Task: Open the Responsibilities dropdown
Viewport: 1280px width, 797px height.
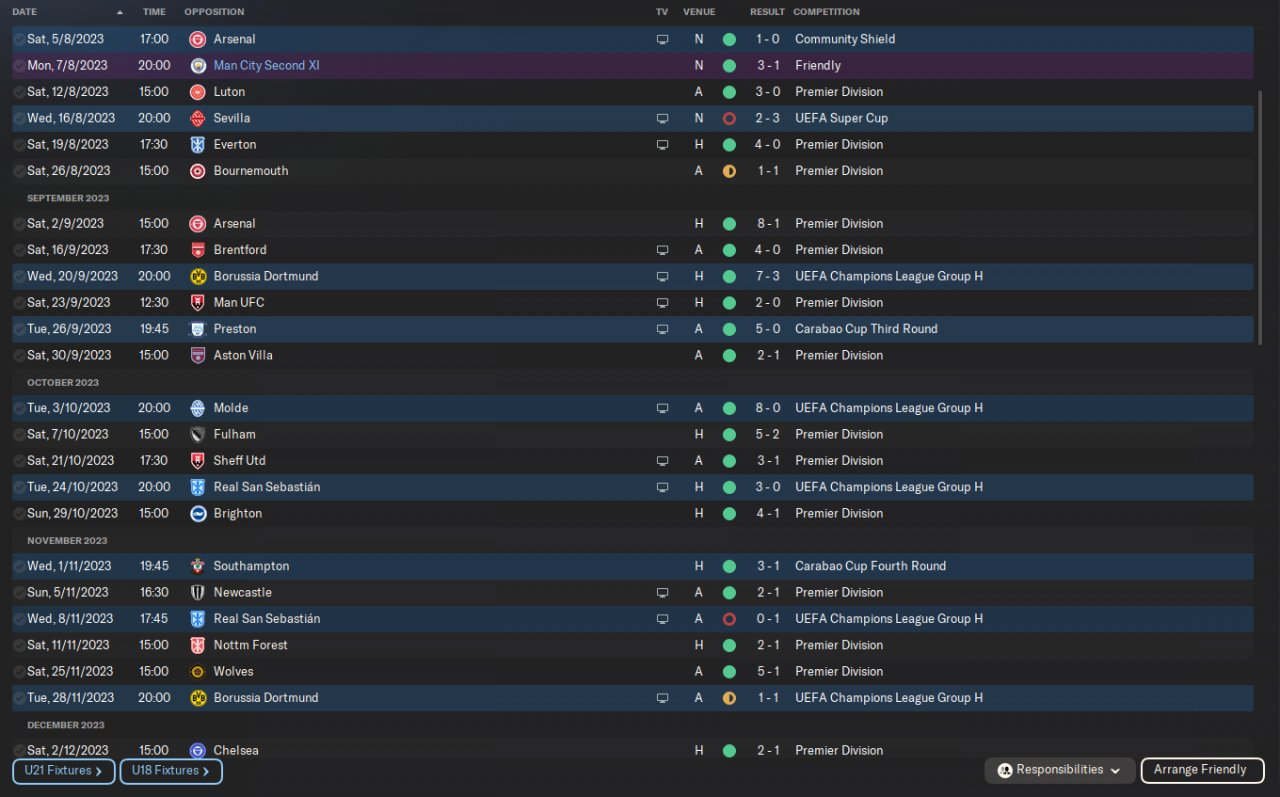Action: 1060,770
